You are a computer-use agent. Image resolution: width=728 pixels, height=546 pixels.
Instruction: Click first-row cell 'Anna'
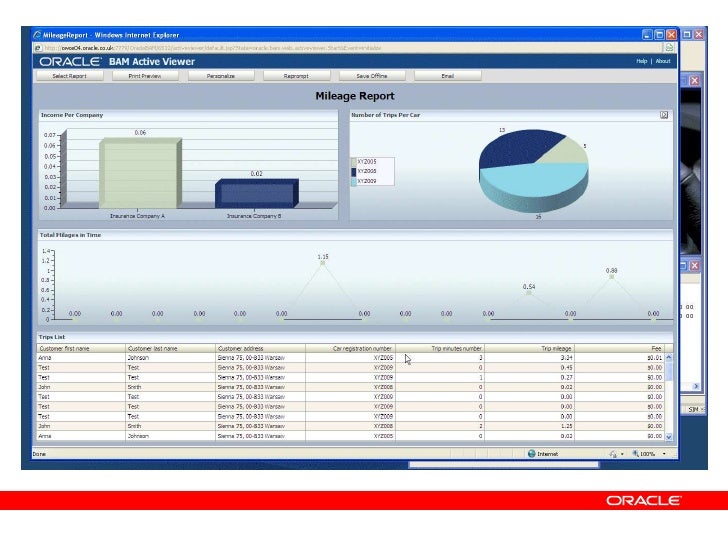click(81, 358)
